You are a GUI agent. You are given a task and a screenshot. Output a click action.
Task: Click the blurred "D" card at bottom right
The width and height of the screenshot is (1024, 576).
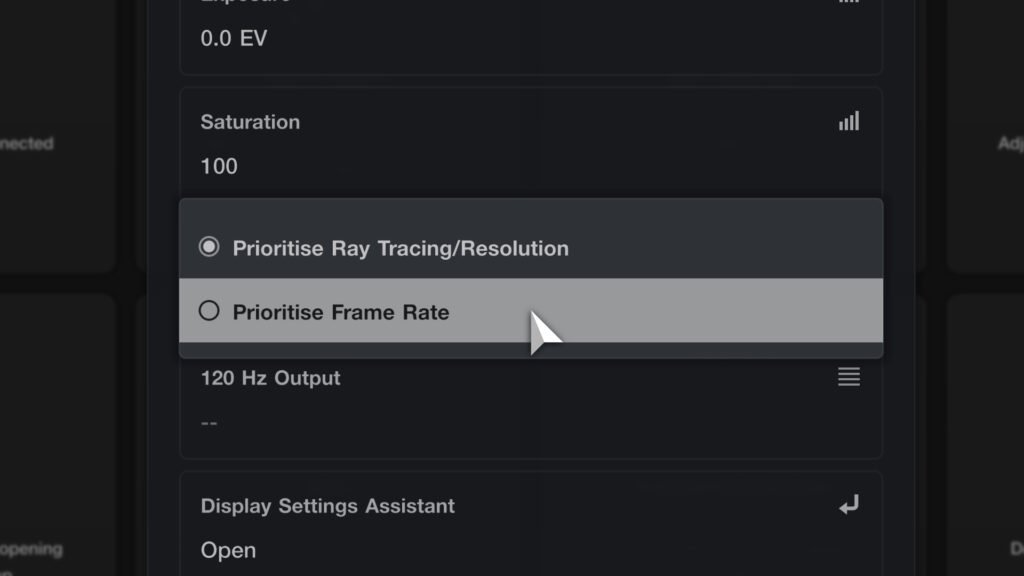click(1015, 549)
